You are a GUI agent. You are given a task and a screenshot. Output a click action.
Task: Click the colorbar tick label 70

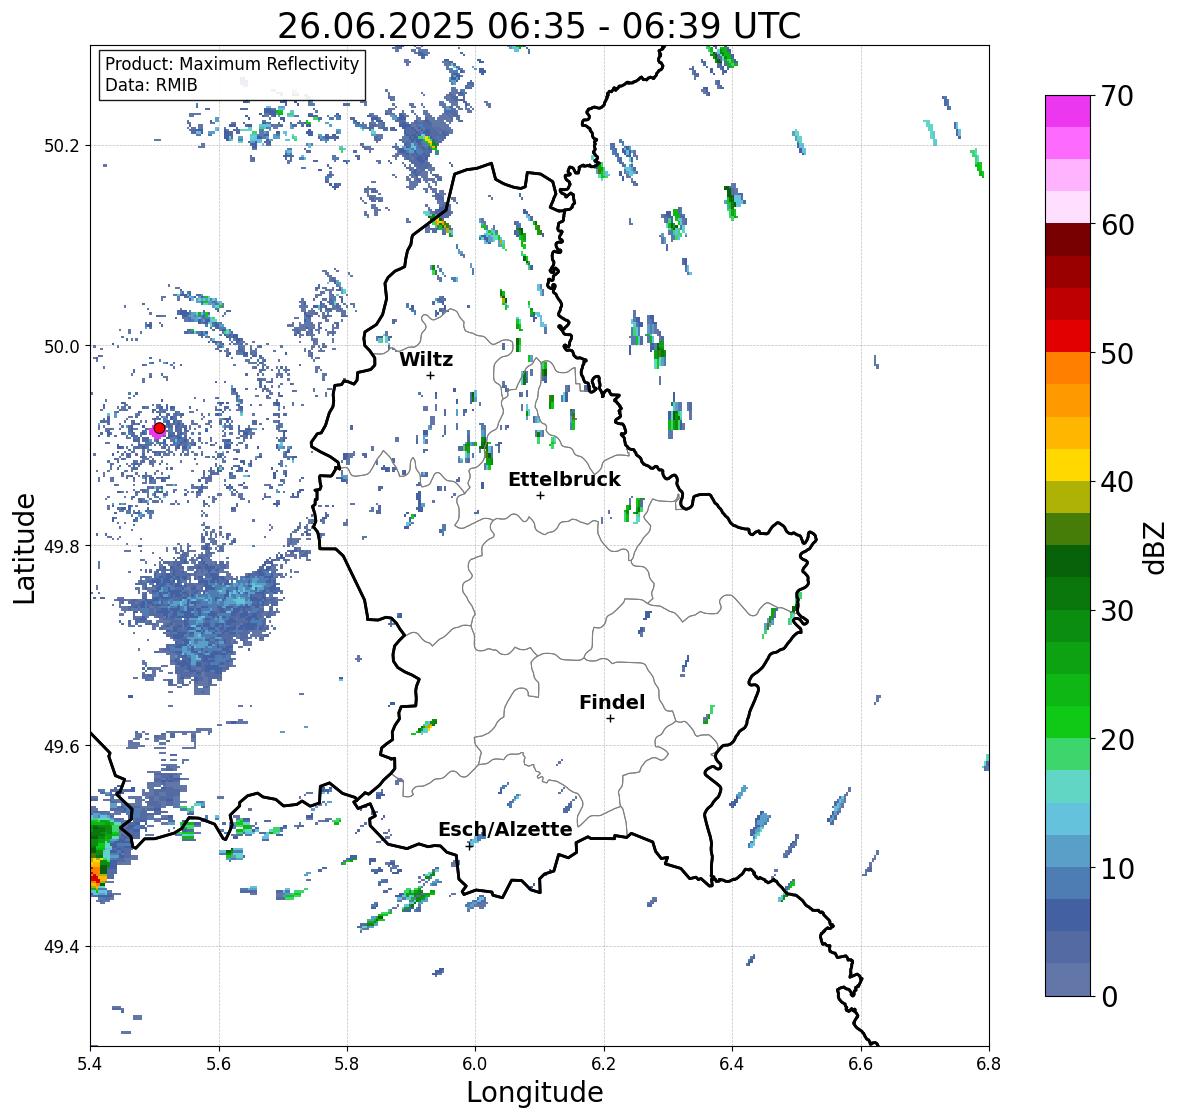(x=1117, y=96)
